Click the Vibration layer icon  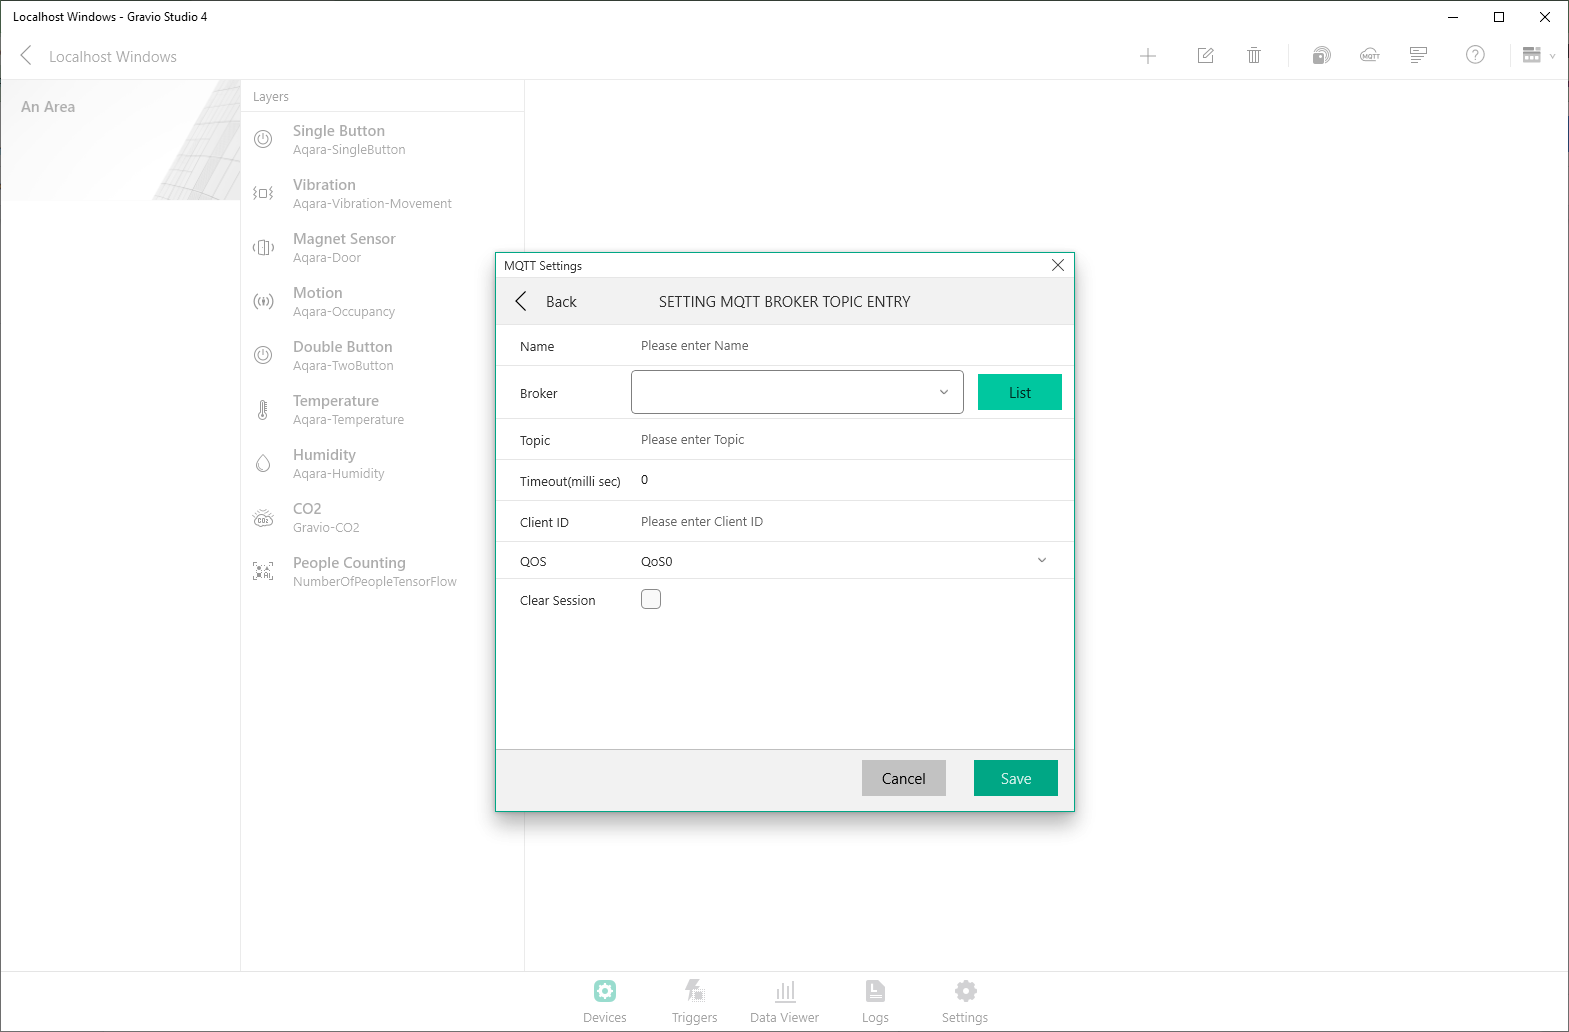coord(263,193)
